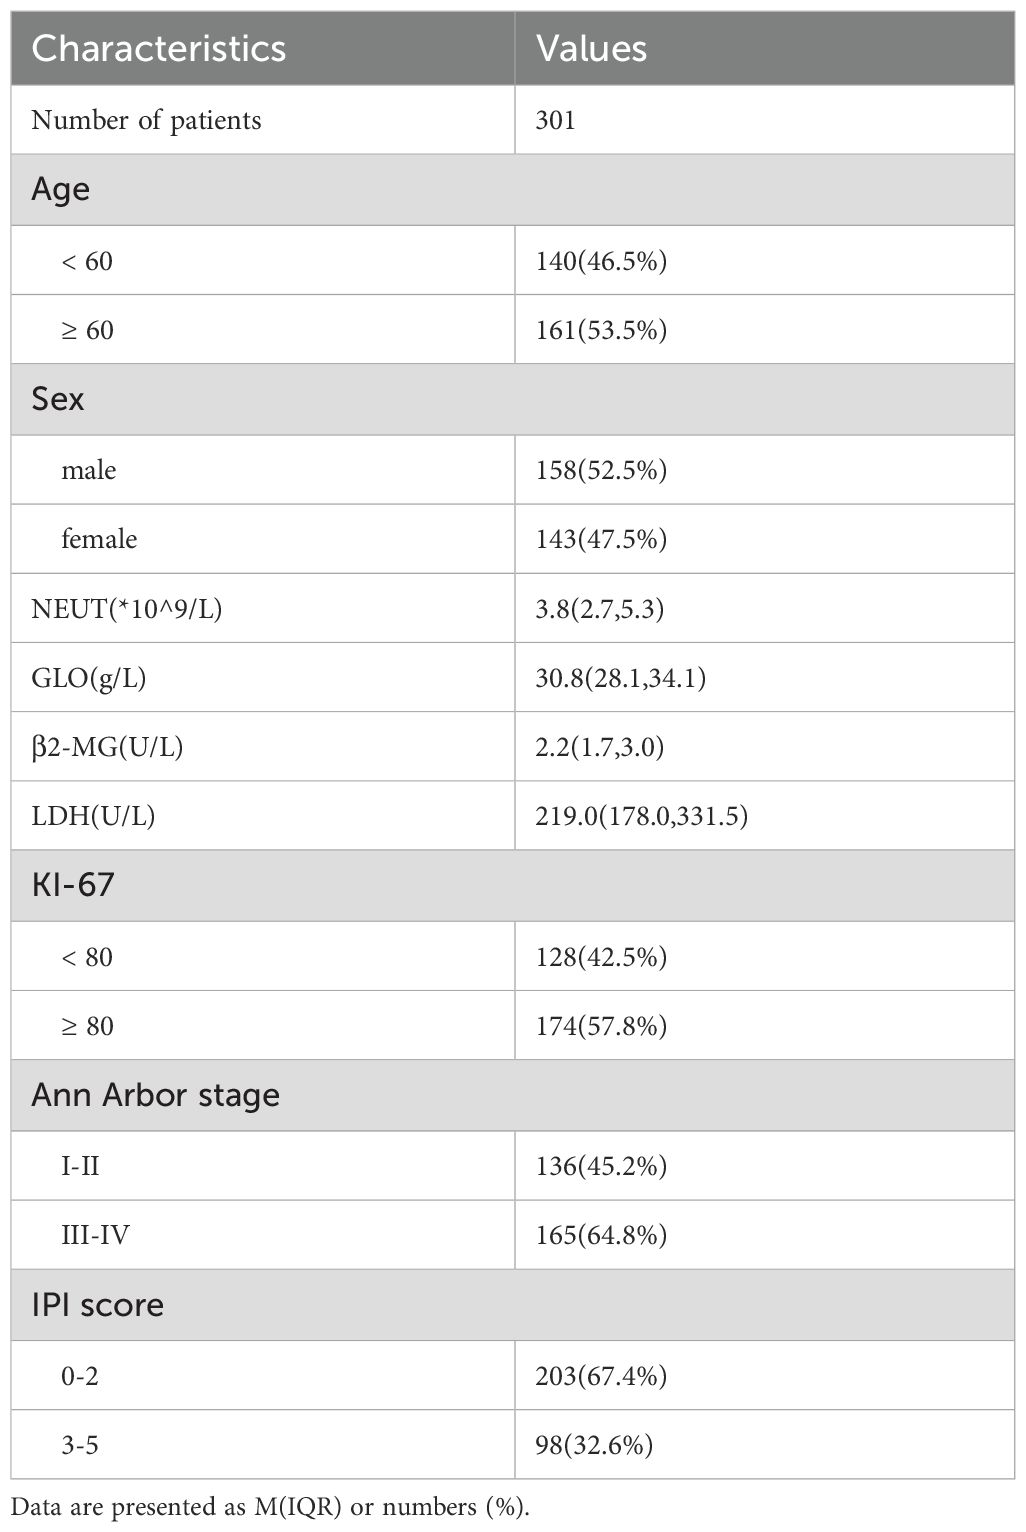Select the Sex section heading
Viewport: 1026px width, 1532px height.
(x=58, y=399)
